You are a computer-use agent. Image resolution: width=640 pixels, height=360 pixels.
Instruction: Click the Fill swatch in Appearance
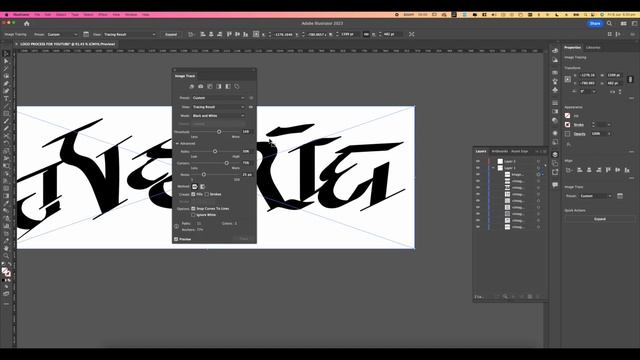coord(567,116)
